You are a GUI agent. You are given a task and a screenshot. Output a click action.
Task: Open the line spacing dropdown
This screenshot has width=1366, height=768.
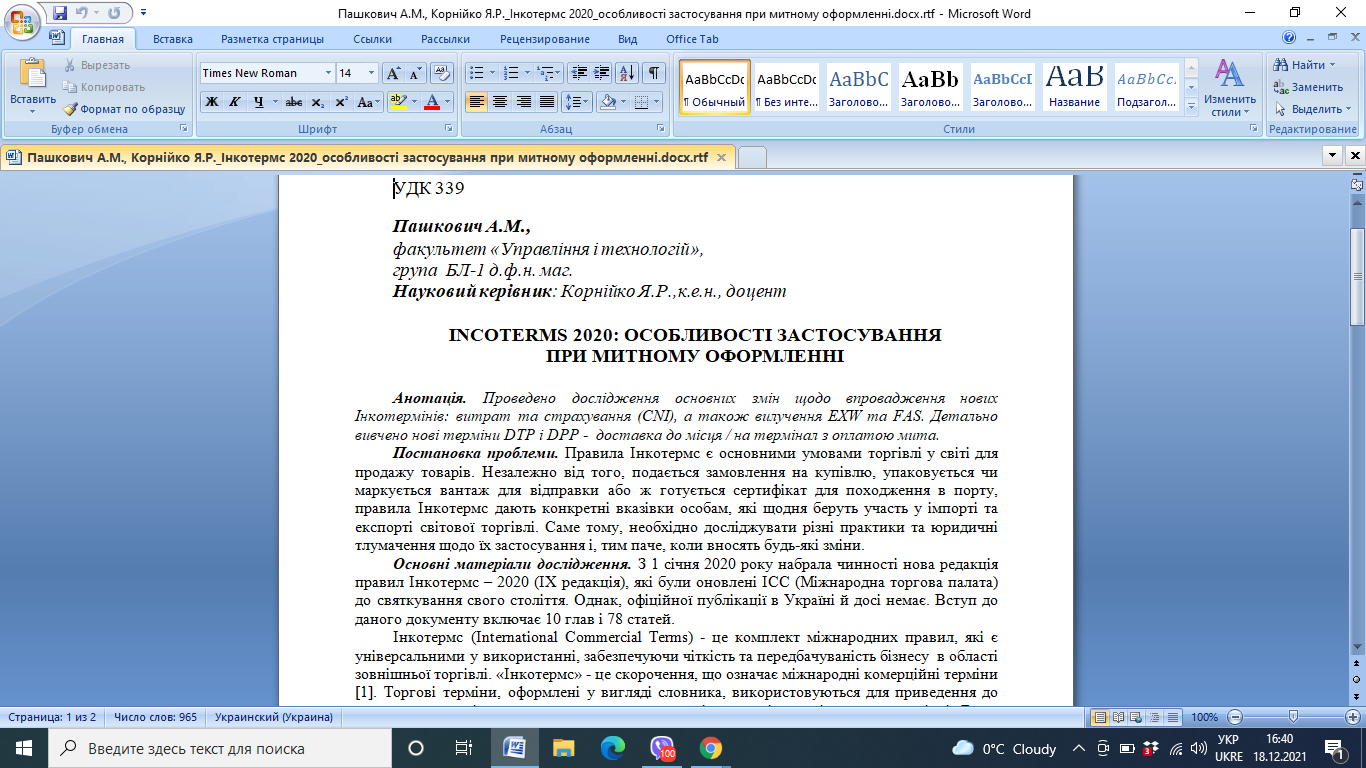(x=577, y=102)
